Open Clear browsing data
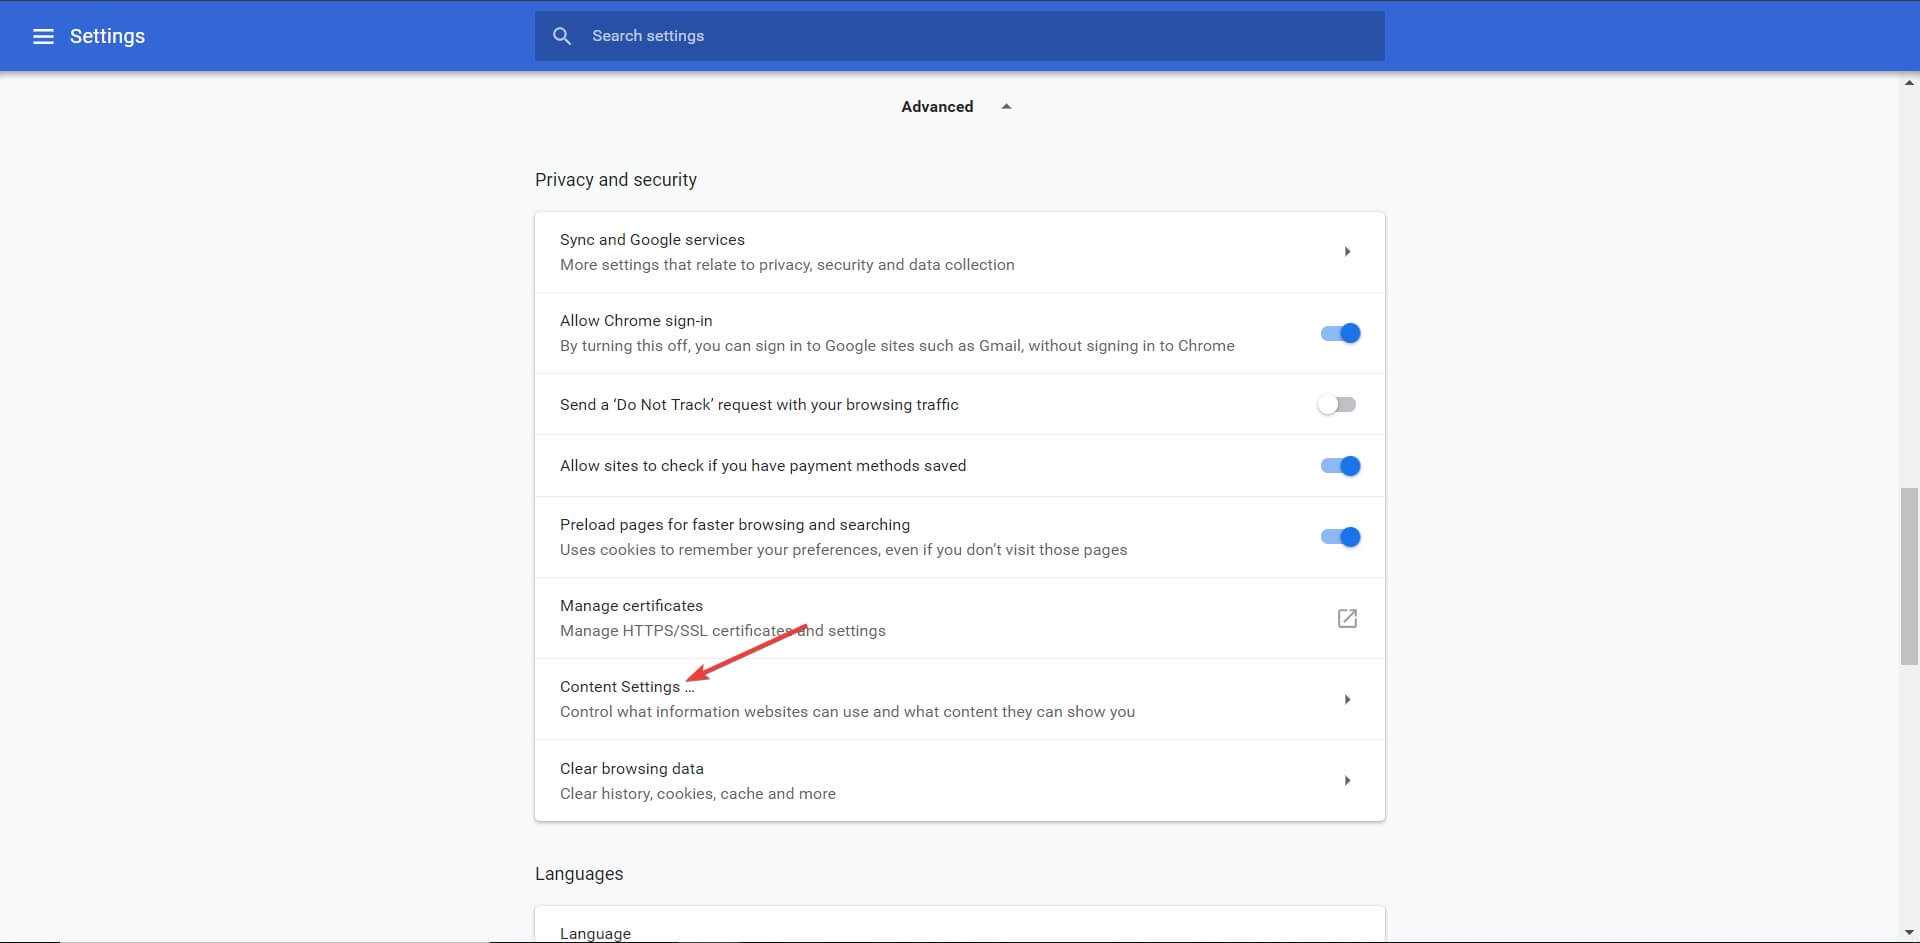The image size is (1920, 943). pos(959,781)
